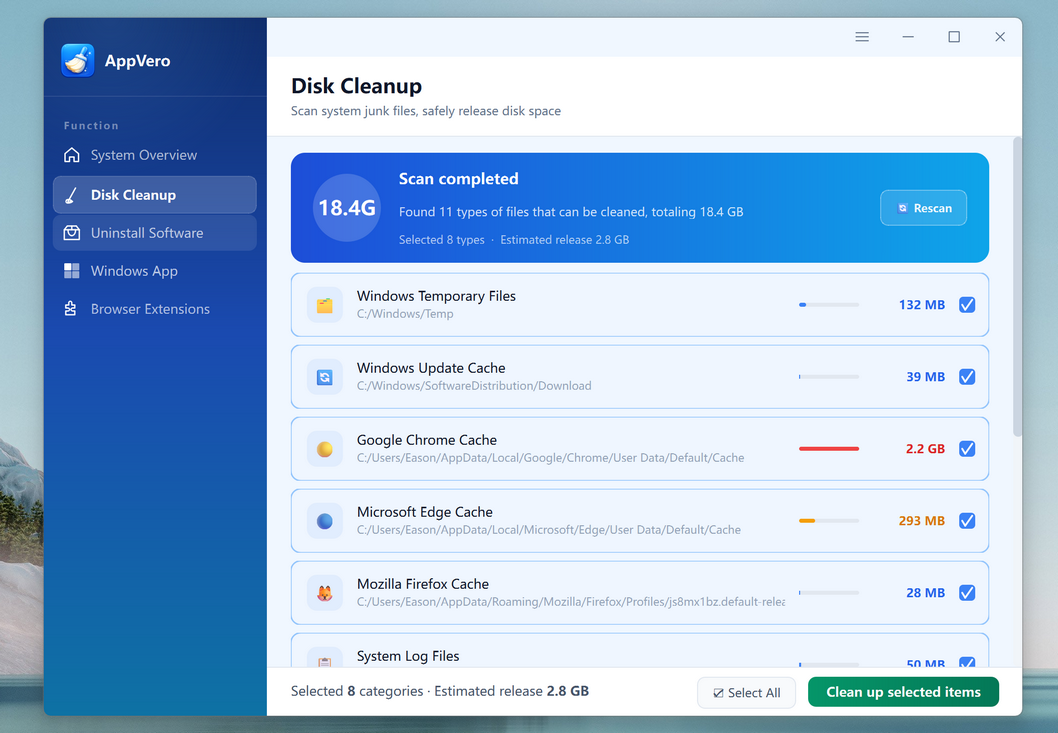The image size is (1058, 733).
Task: Click the Rescan button
Action: (923, 208)
